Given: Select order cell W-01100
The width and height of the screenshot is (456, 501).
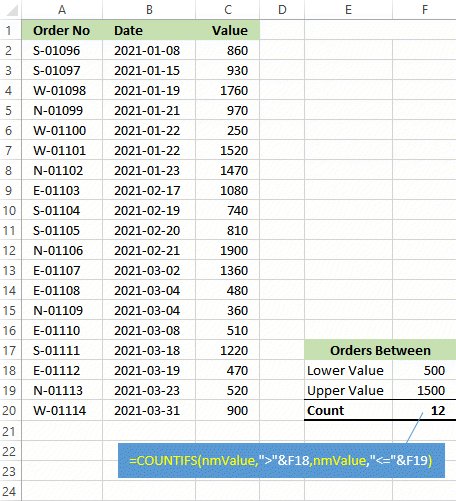Looking at the screenshot, I should tap(62, 130).
